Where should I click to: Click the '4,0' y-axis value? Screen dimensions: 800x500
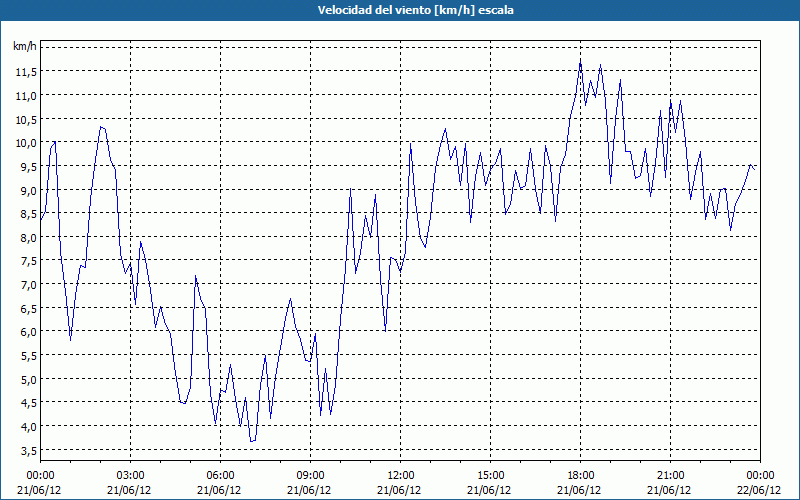[x=28, y=427]
